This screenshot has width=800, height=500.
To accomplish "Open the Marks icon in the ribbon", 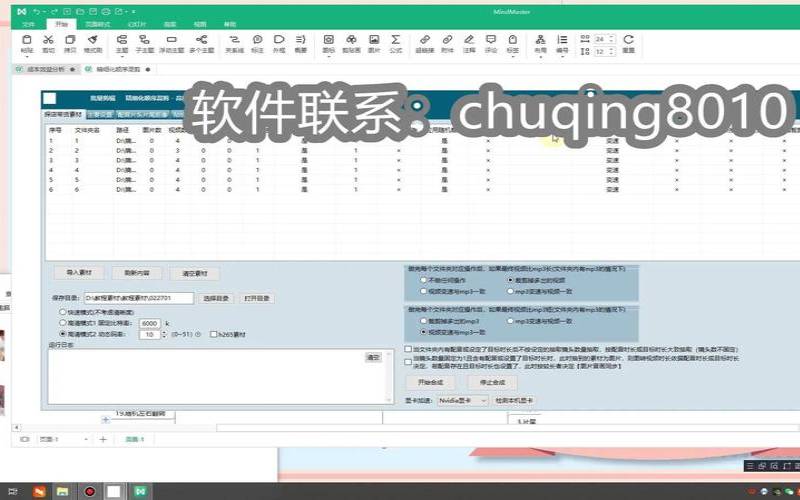I will 329,40.
